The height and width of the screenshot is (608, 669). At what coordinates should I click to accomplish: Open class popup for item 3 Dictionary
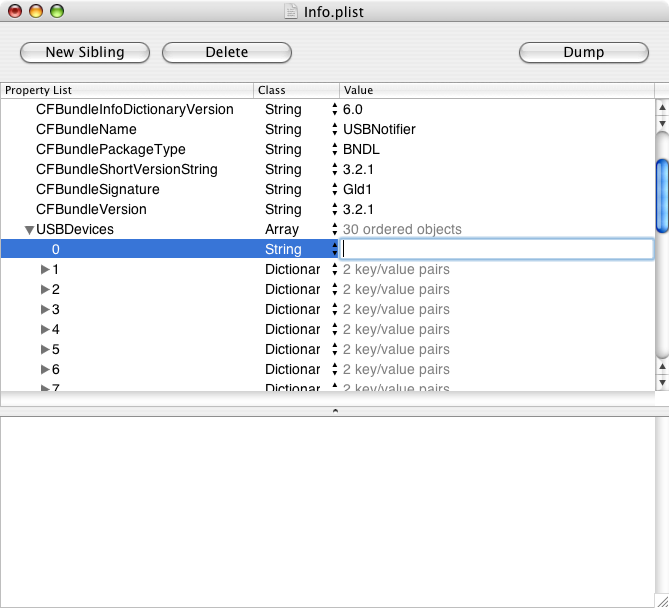point(334,309)
